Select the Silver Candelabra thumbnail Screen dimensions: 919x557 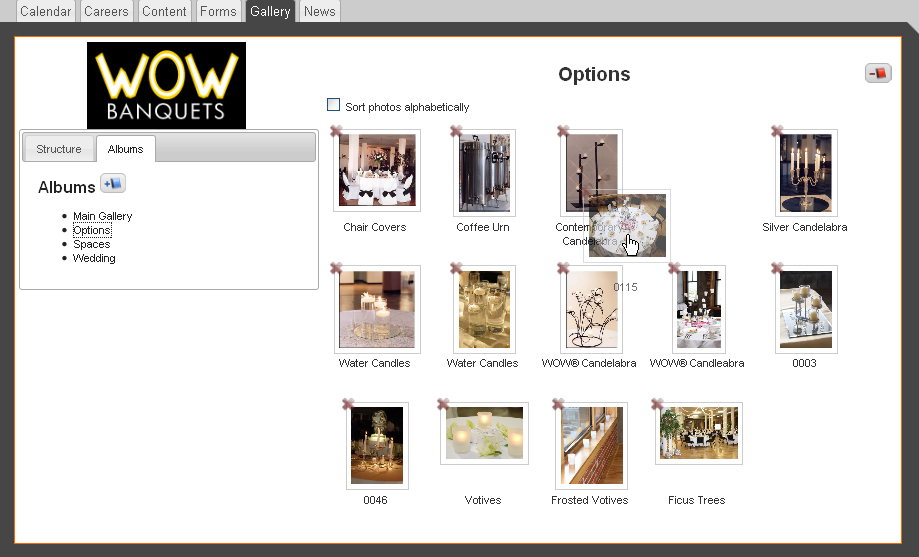pos(806,172)
